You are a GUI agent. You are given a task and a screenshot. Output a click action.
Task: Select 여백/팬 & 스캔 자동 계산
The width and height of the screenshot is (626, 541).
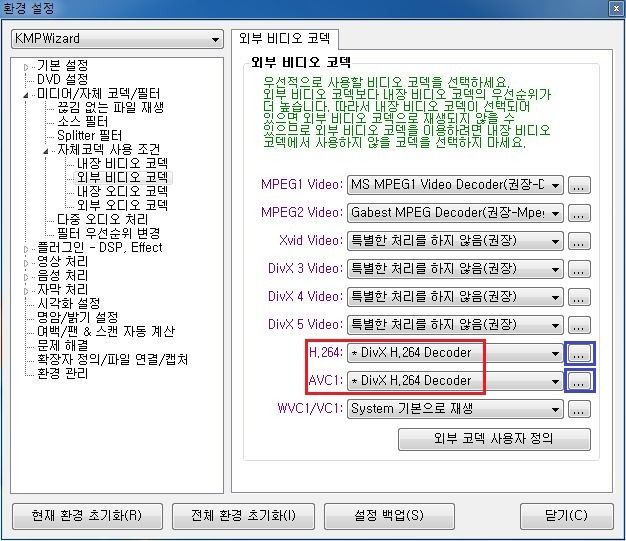pos(106,331)
